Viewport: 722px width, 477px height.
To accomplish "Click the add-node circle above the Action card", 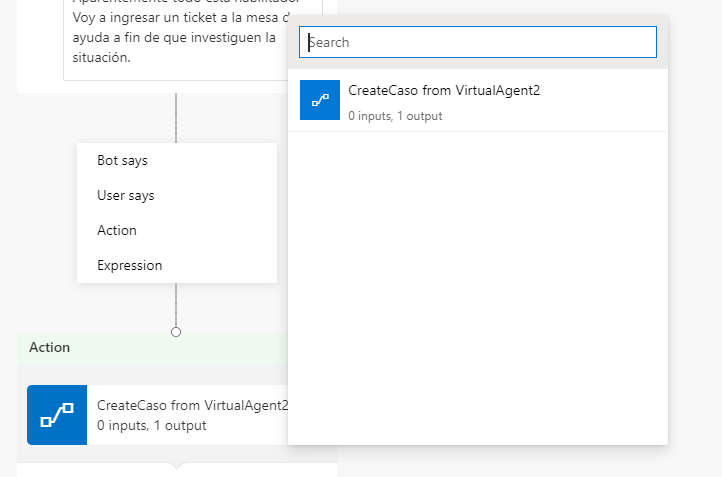I will 176,331.
